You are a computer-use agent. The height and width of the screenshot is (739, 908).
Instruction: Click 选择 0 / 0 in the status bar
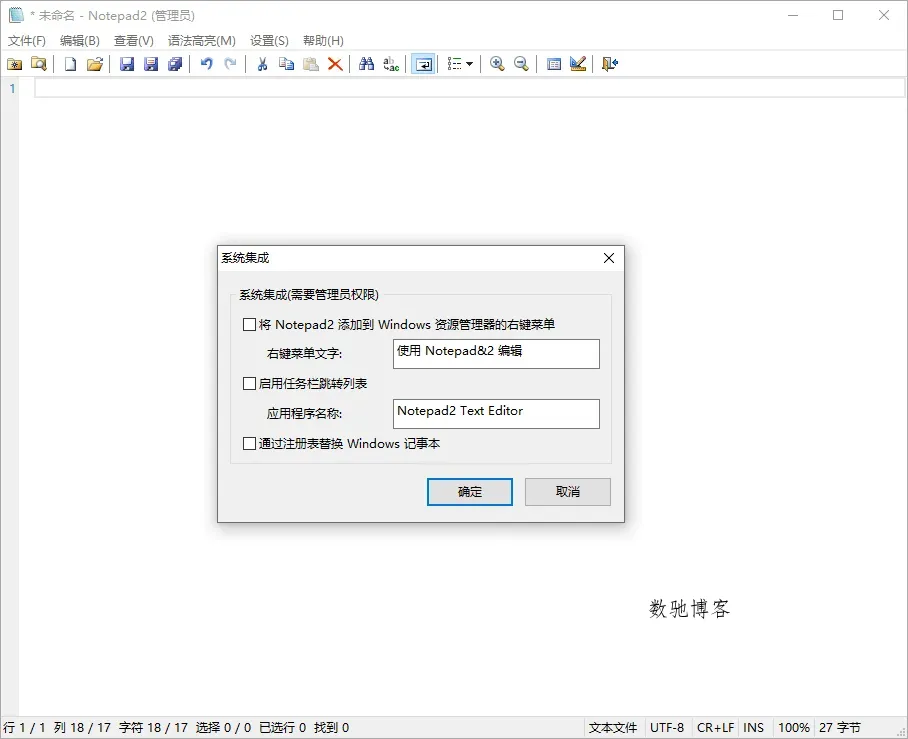pos(223,727)
